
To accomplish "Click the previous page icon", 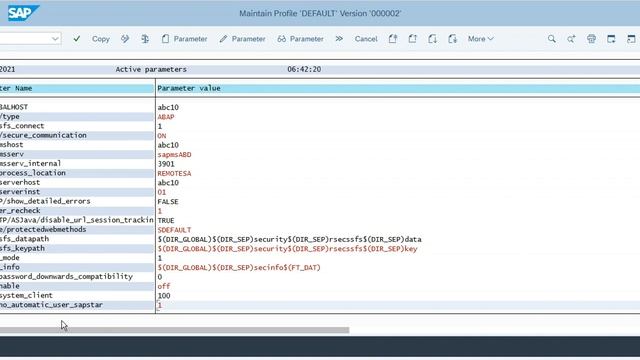I will pyautogui.click(x=413, y=39).
